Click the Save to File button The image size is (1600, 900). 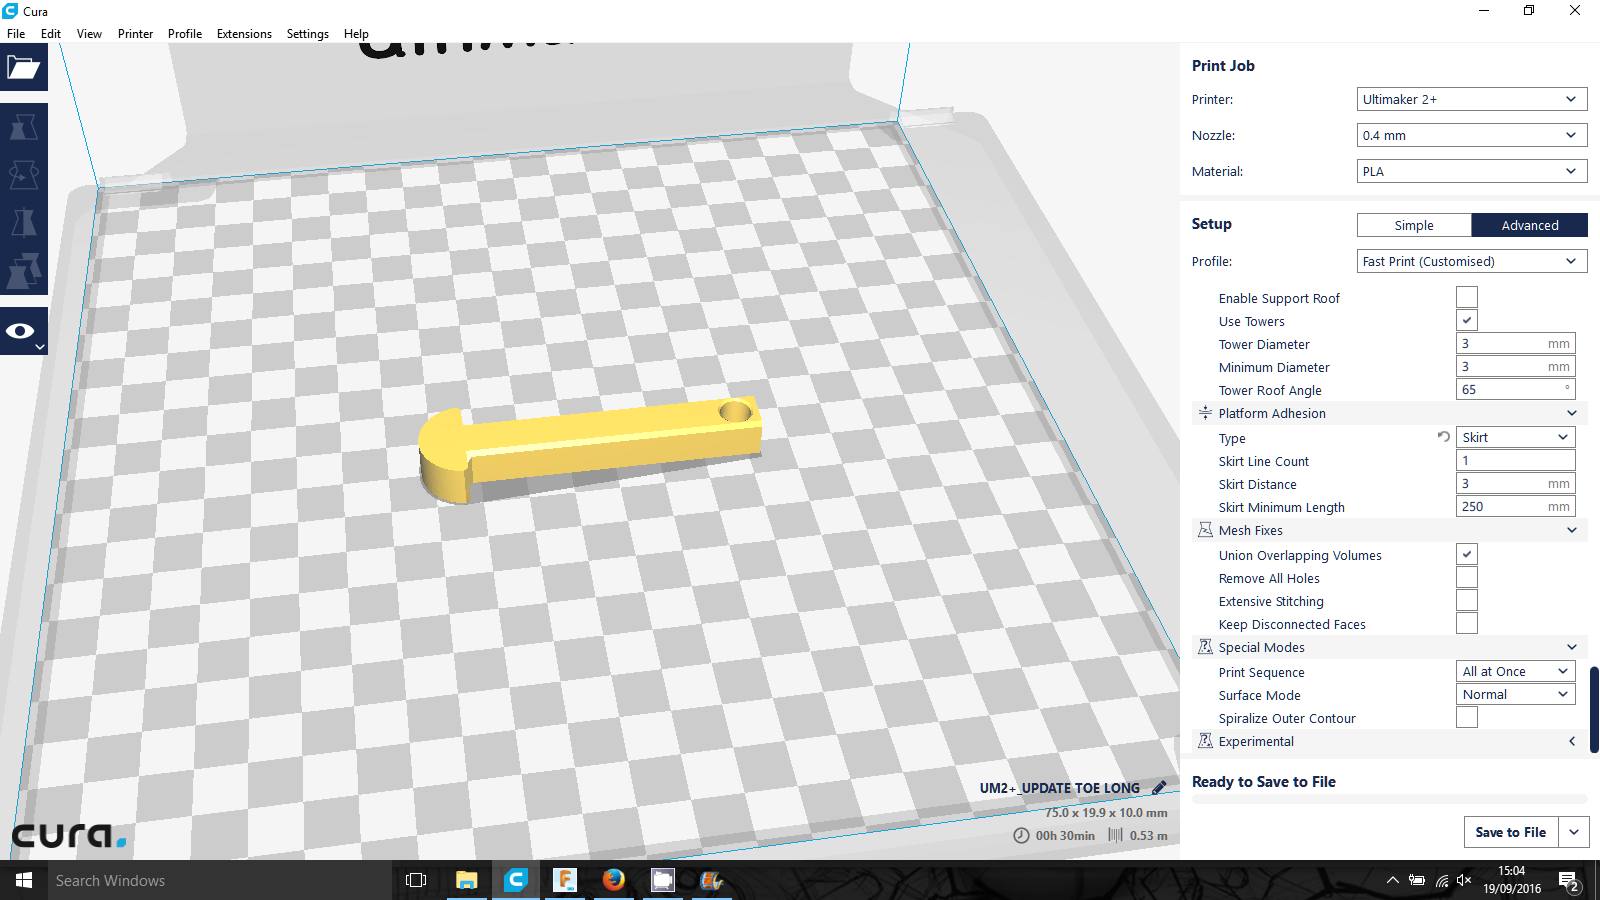pos(1510,832)
